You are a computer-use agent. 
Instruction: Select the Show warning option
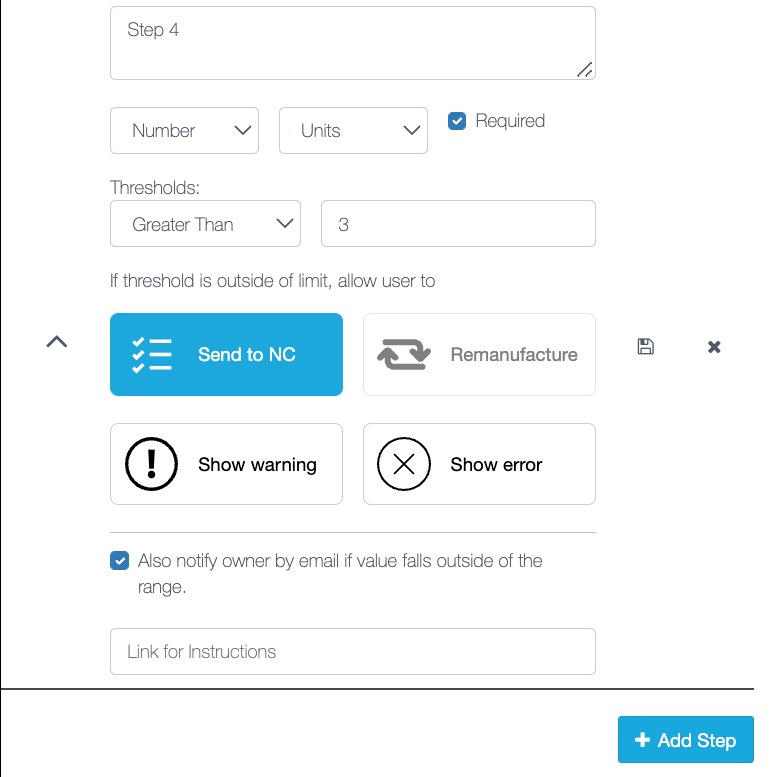226,464
